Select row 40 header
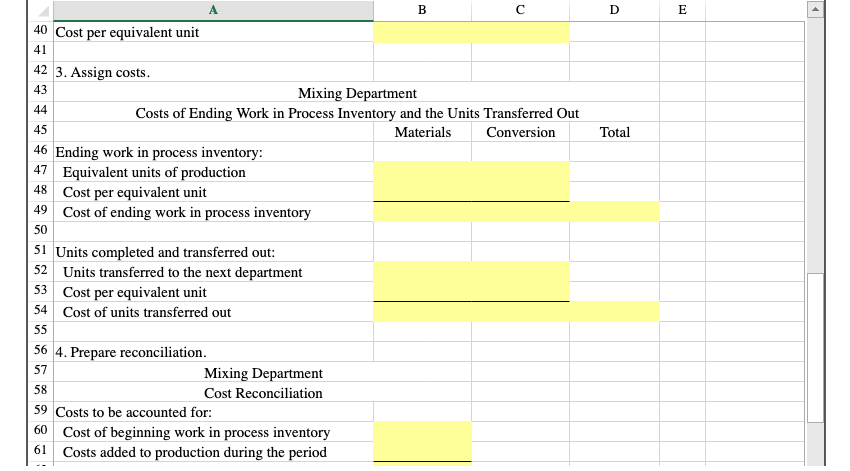850x471 pixels. pos(41,30)
